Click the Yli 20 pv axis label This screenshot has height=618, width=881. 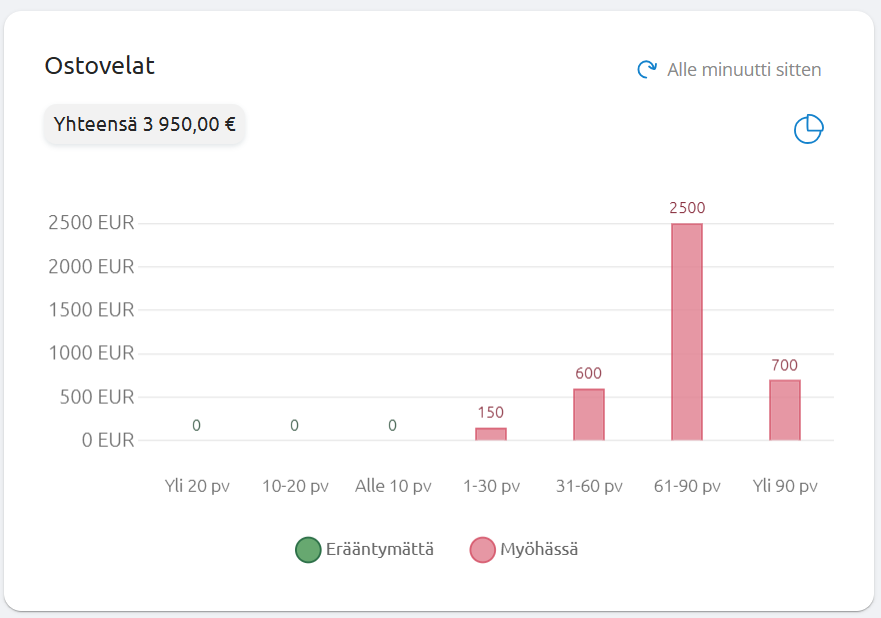(197, 486)
